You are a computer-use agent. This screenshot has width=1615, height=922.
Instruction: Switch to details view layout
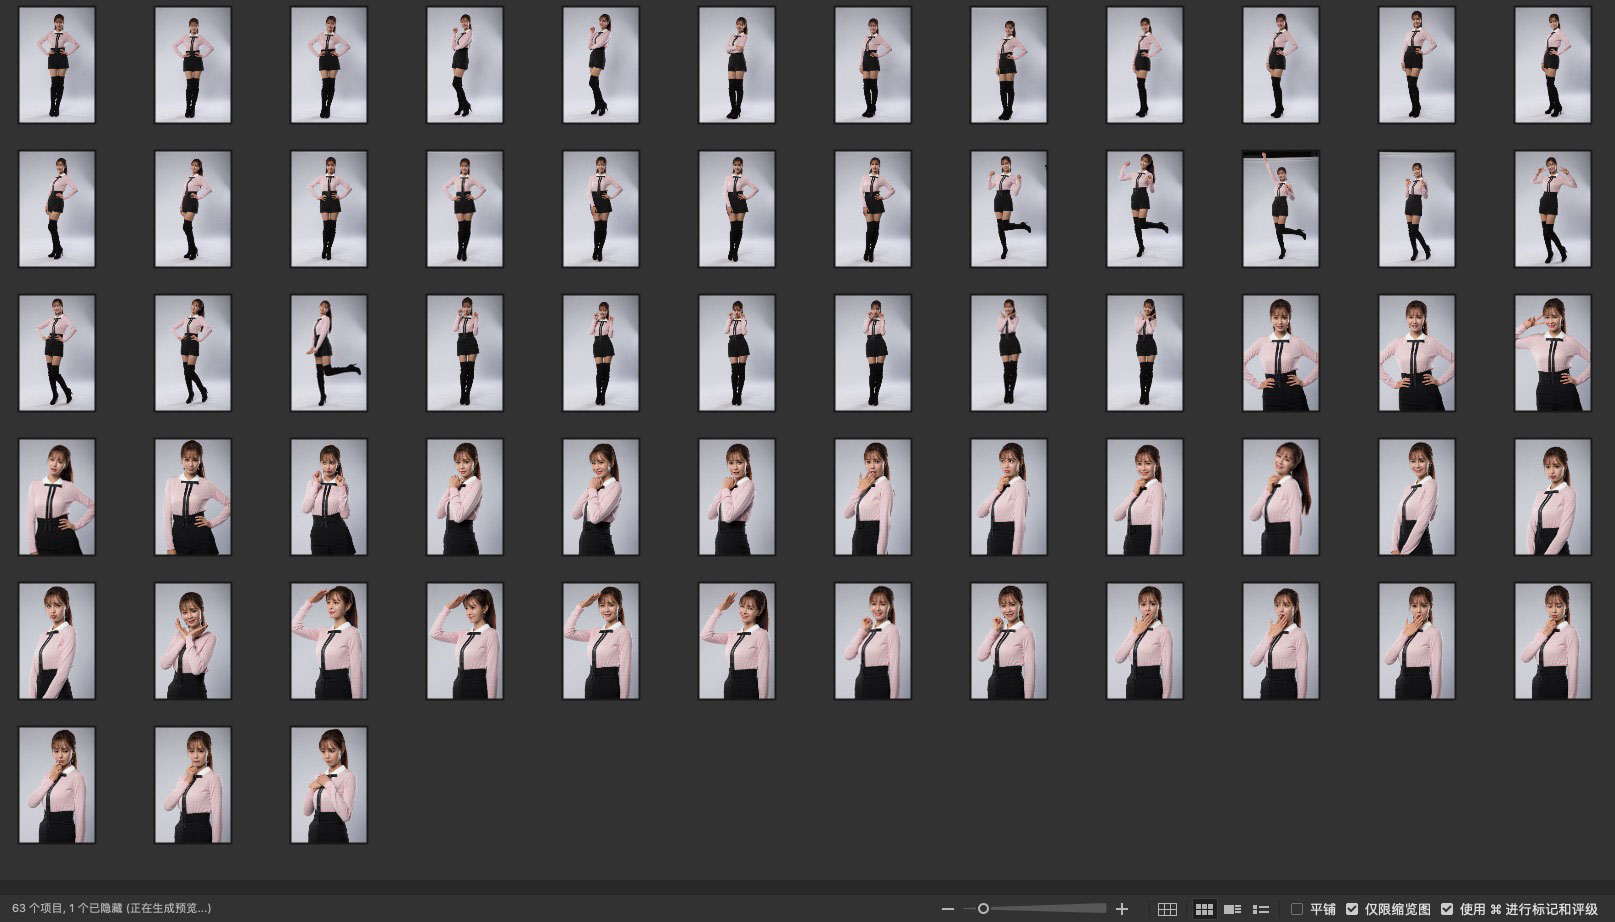tap(1233, 909)
